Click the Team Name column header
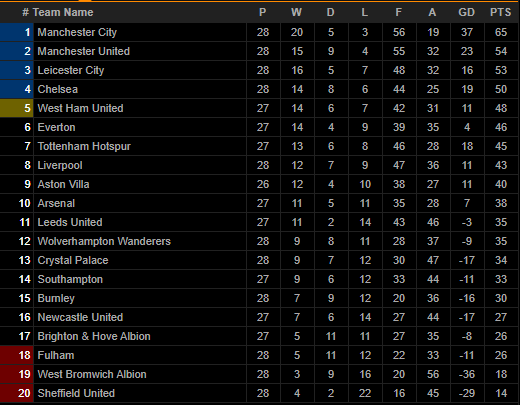The height and width of the screenshot is (405, 520). point(63,12)
